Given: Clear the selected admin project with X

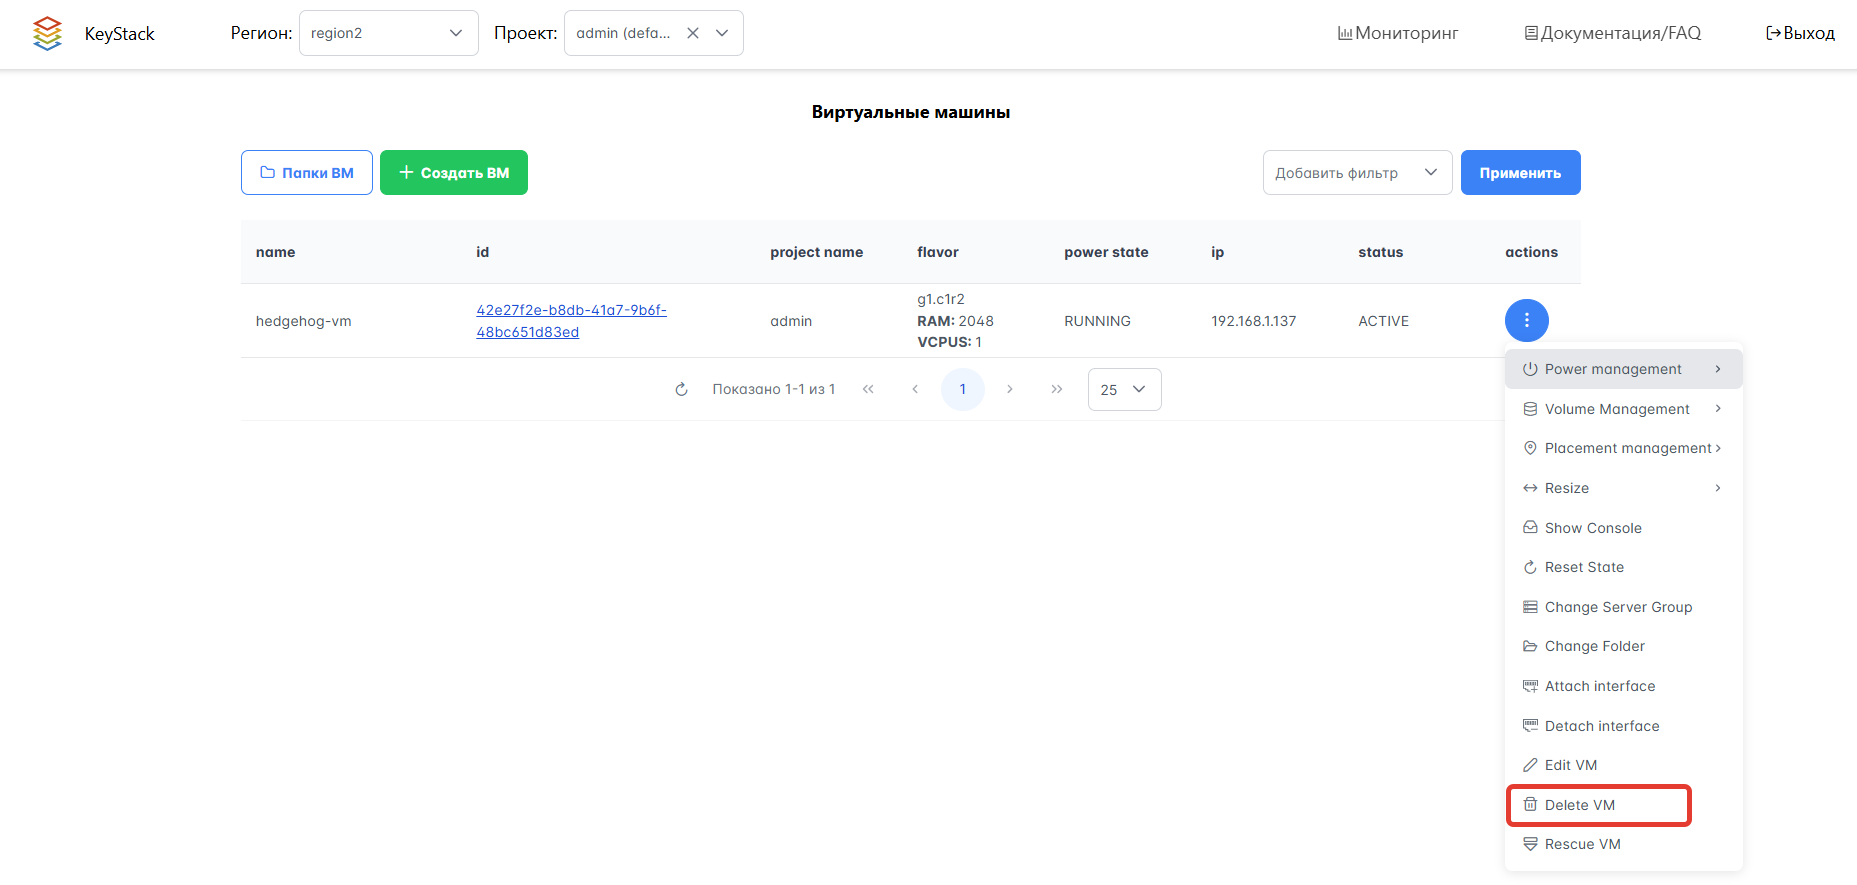Looking at the screenshot, I should click(x=692, y=33).
